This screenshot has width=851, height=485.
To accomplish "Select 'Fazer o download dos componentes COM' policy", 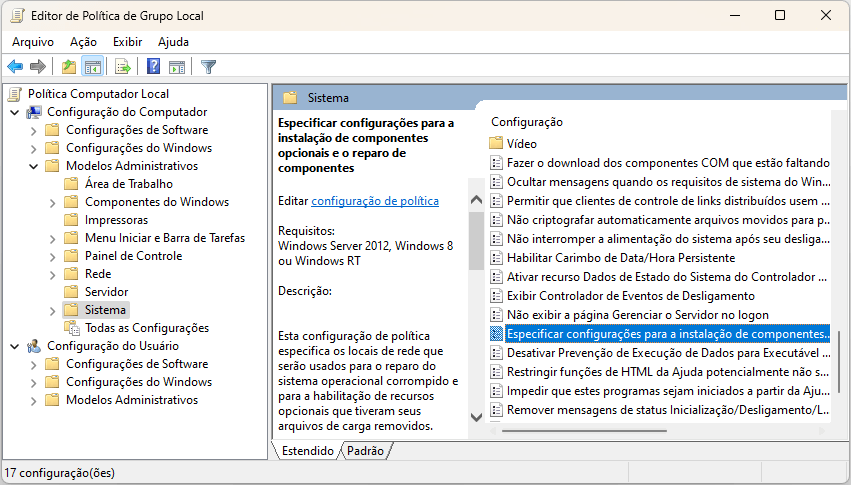I will pos(668,163).
